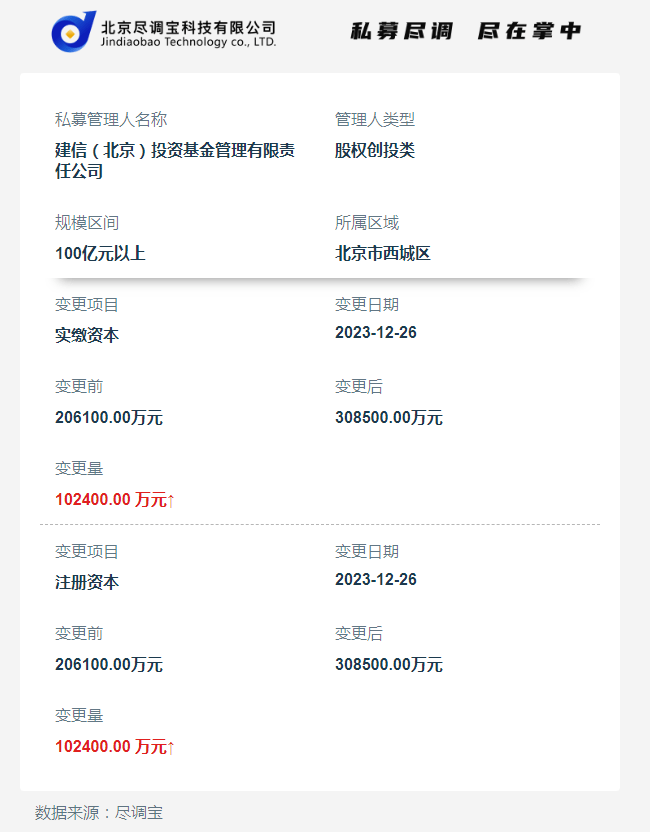Click the Jindiaobao company logo icon
The height and width of the screenshot is (832, 650).
point(73,31)
